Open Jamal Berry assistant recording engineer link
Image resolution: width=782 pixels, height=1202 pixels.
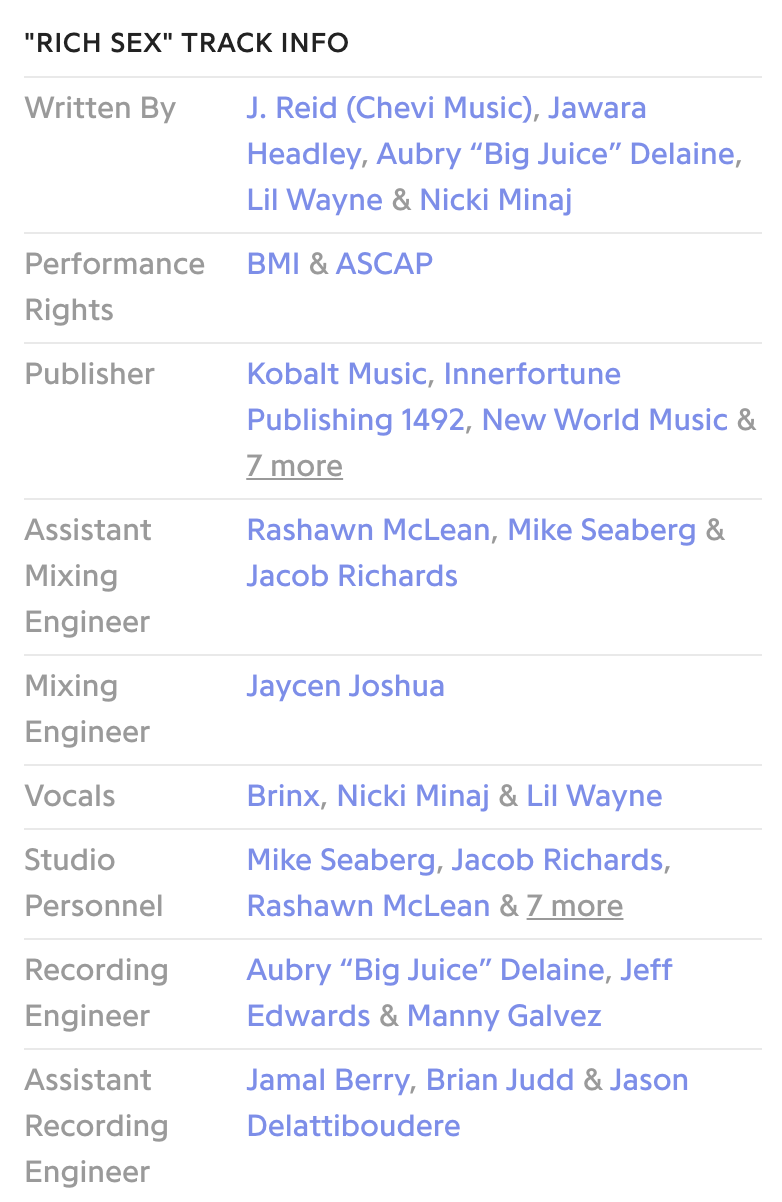[x=328, y=1080]
